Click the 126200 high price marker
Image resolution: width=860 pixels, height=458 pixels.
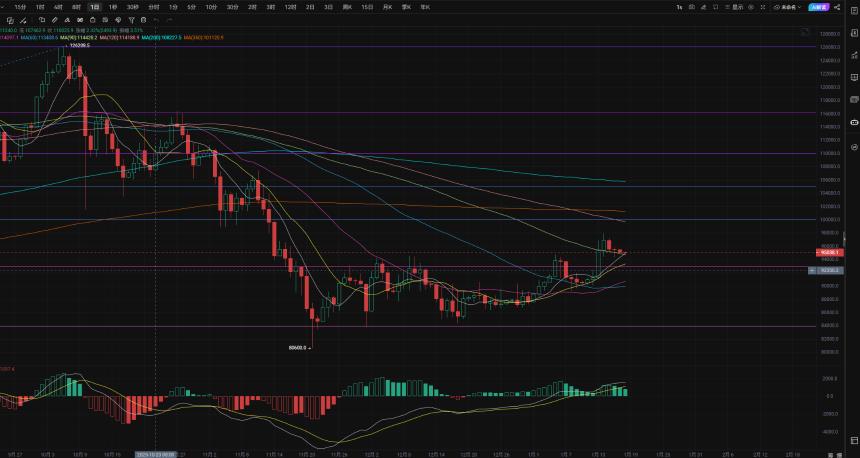tap(80, 45)
